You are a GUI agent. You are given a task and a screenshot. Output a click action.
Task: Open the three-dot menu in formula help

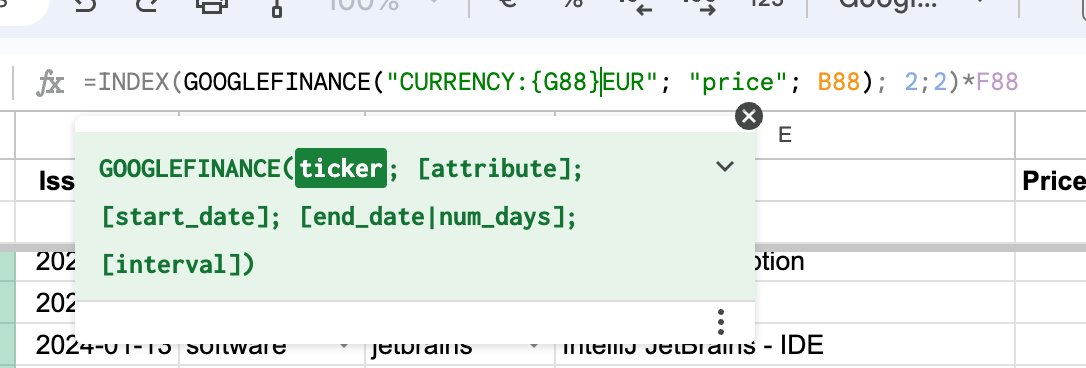click(721, 322)
